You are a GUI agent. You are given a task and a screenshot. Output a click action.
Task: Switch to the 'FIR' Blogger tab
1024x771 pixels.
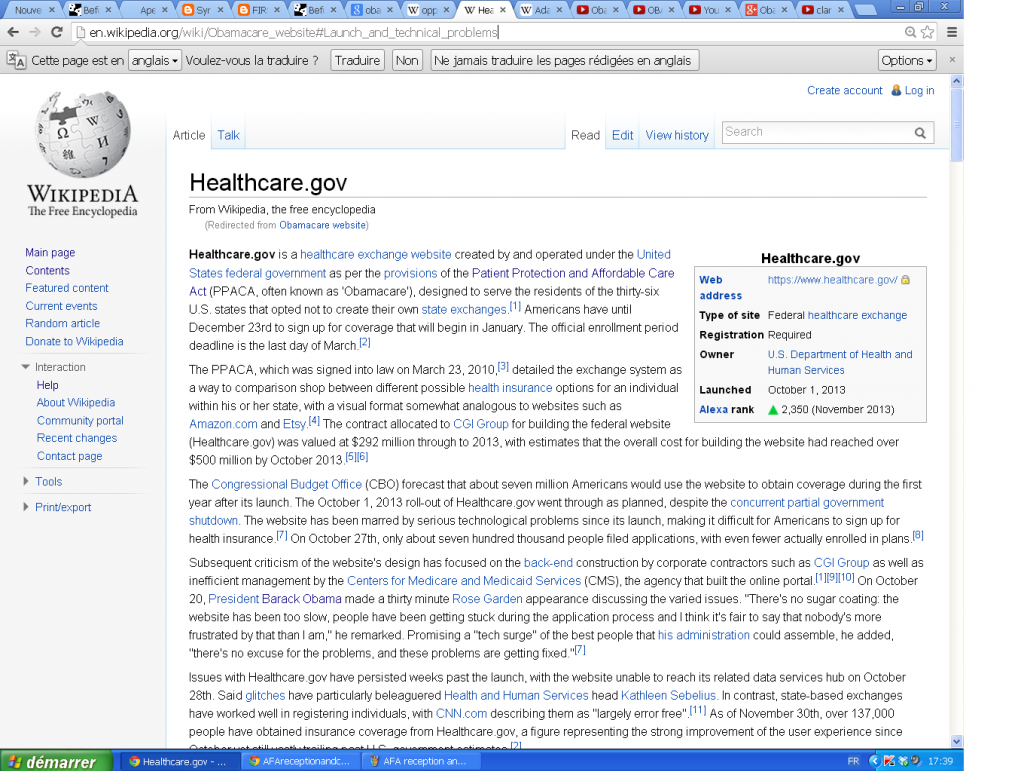point(259,10)
